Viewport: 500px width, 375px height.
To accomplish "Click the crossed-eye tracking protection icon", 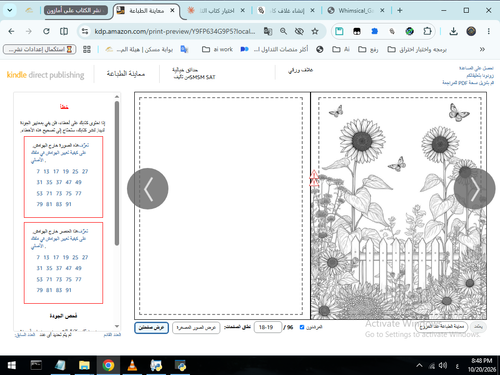I will pyautogui.click(x=299, y=31).
